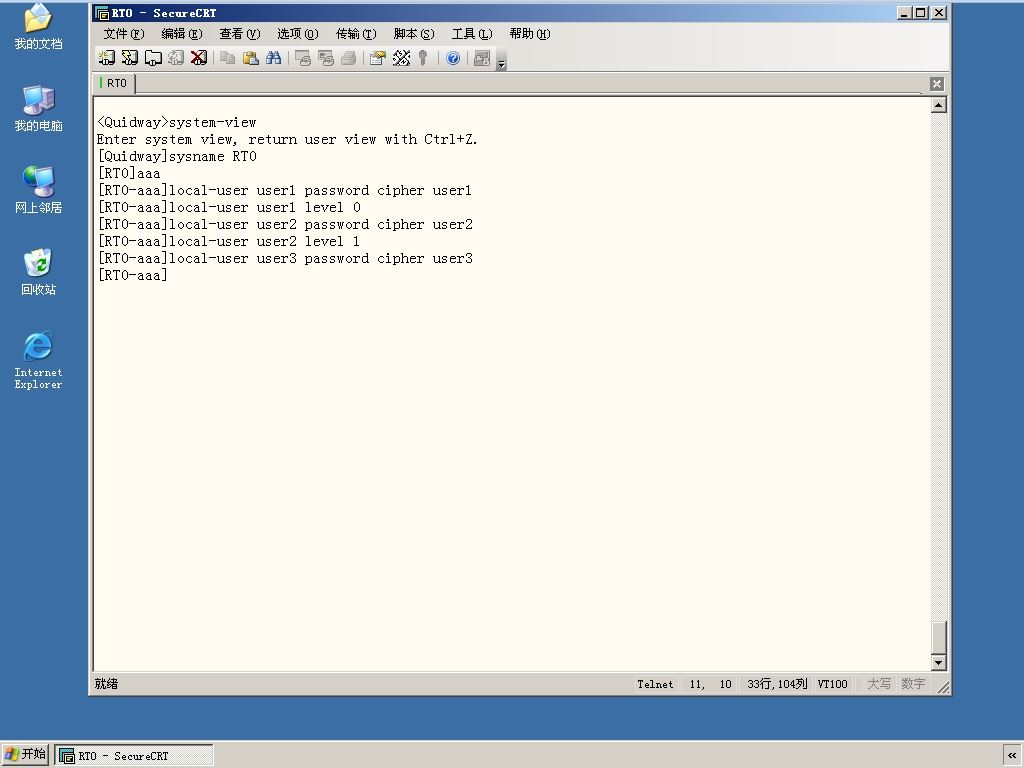Click the Connect toolbar icon

pos(106,58)
